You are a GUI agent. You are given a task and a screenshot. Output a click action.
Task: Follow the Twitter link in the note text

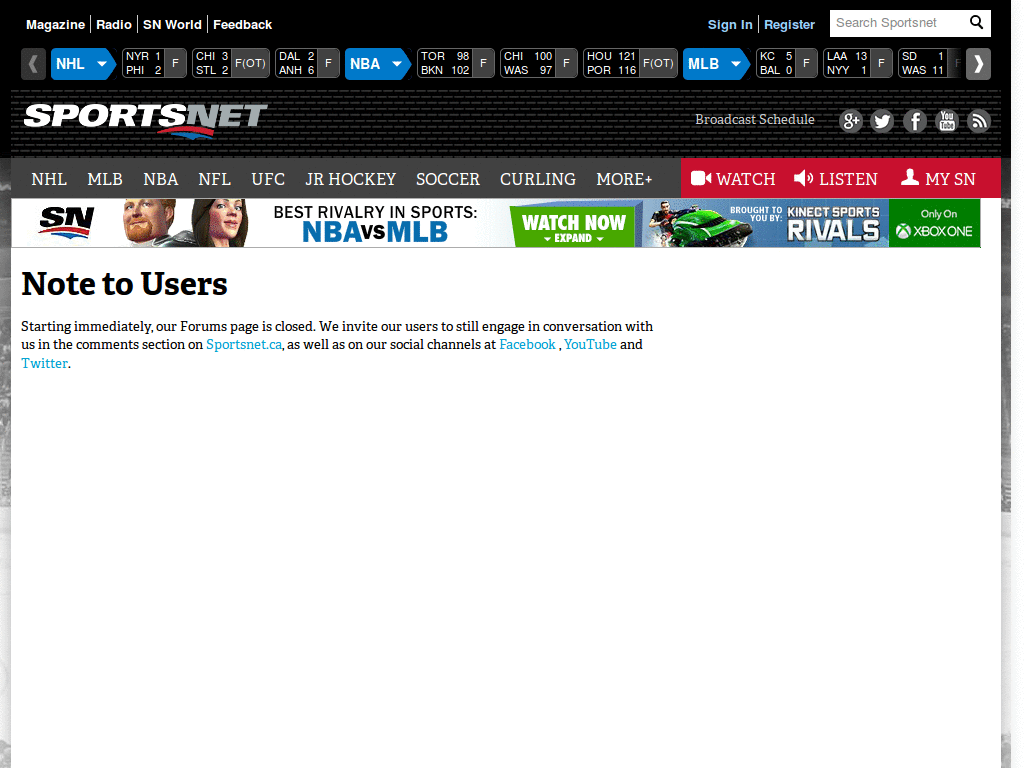pos(44,363)
